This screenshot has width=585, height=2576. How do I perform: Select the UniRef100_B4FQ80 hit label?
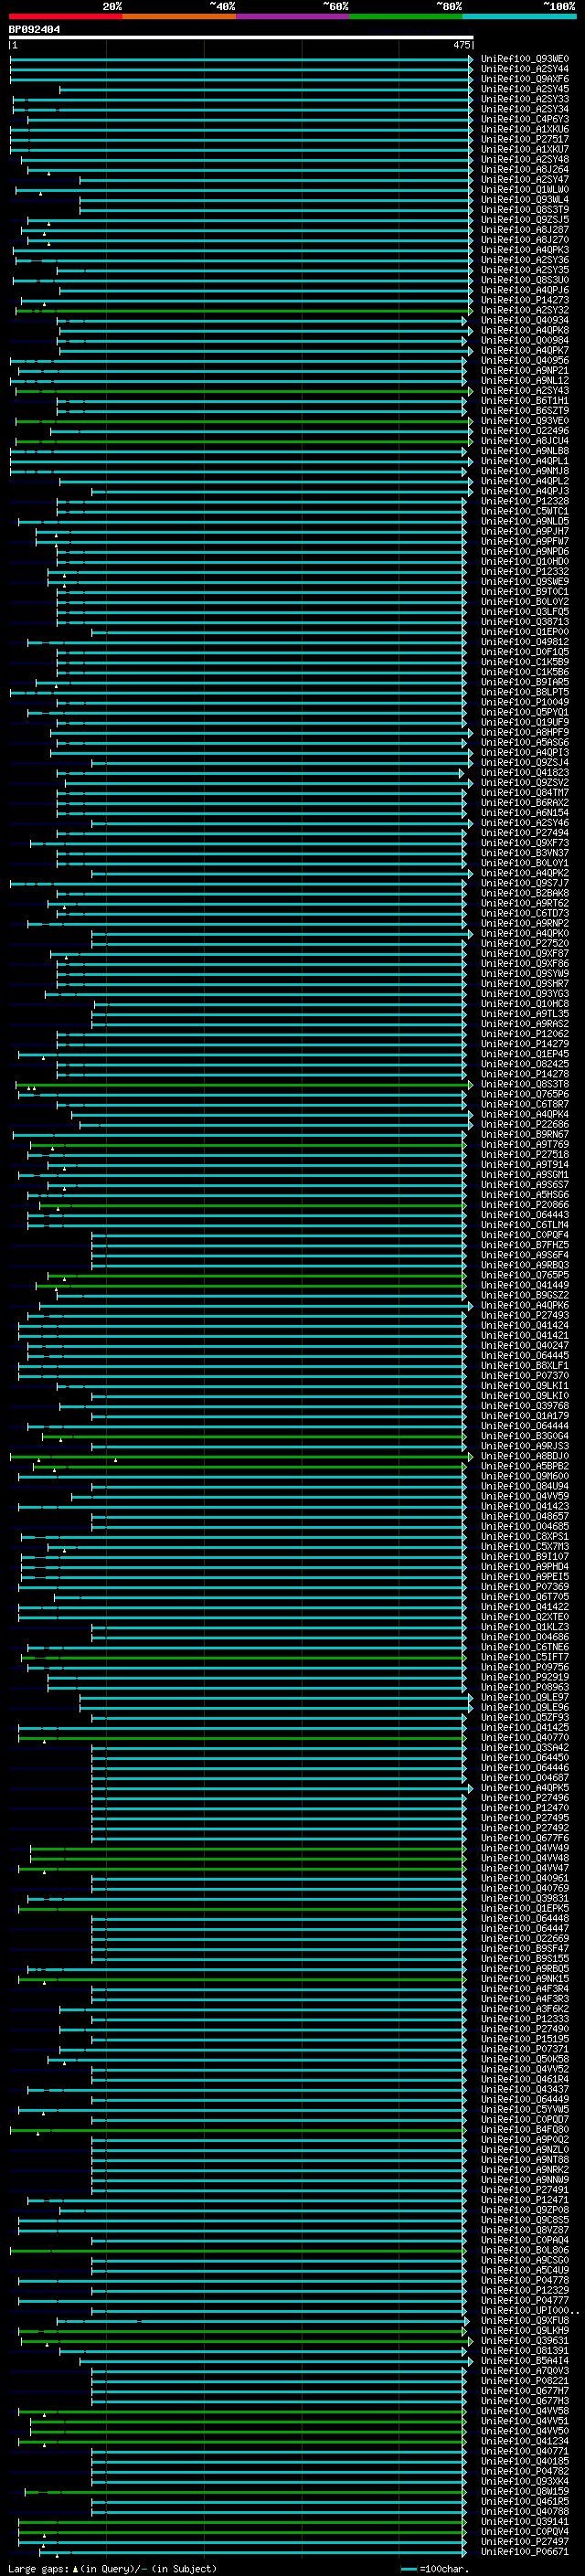coord(524,2130)
